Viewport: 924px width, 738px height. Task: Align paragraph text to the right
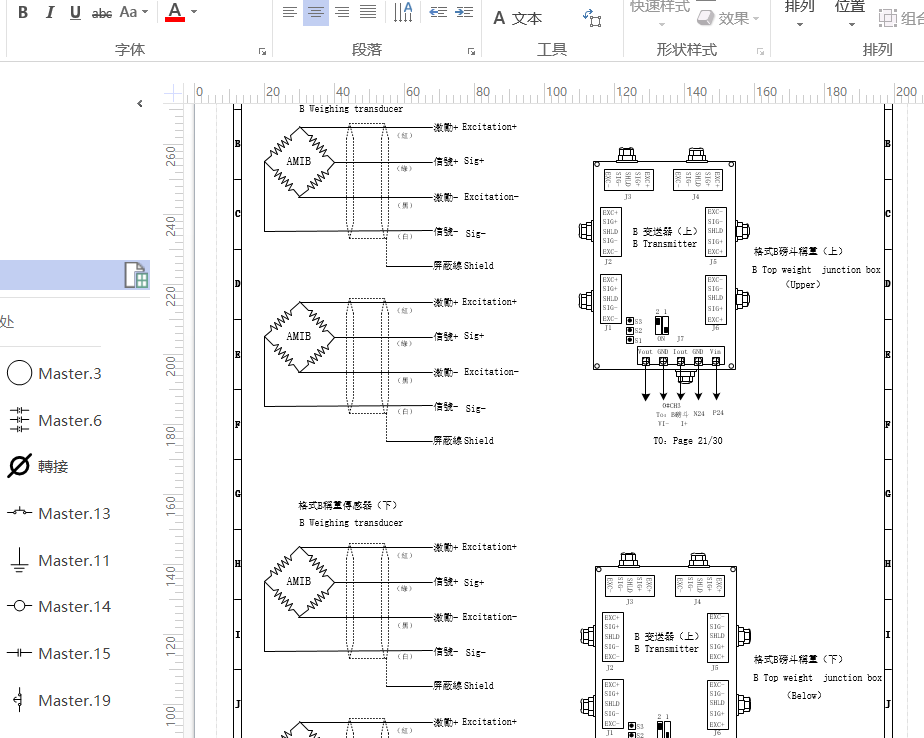342,13
